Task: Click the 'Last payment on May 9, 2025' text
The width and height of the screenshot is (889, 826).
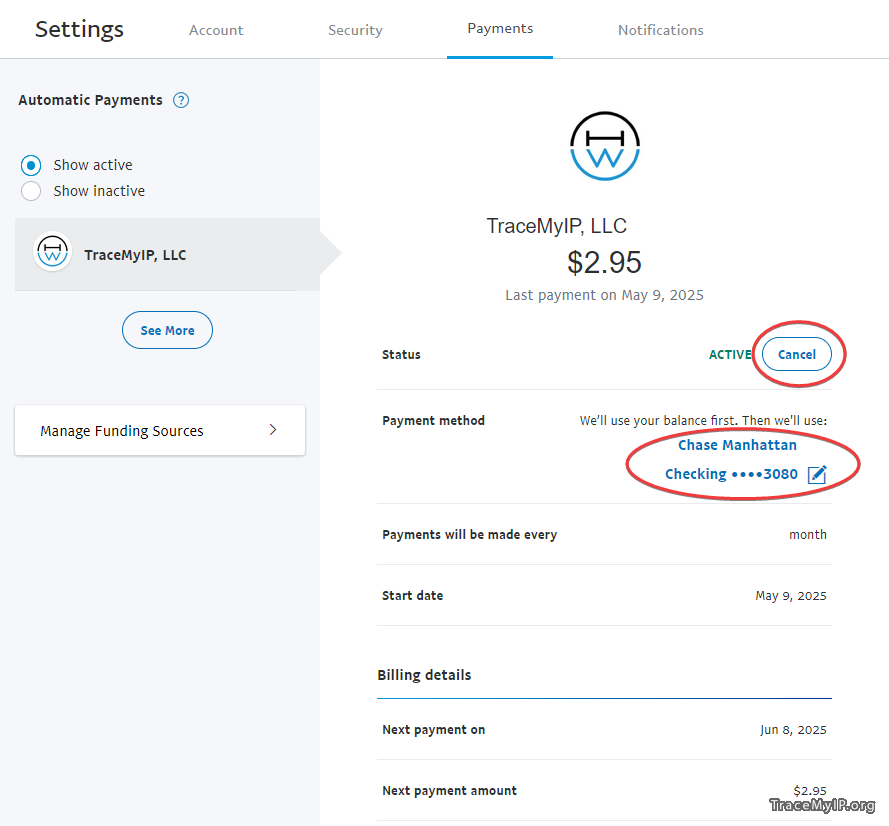Action: tap(604, 295)
